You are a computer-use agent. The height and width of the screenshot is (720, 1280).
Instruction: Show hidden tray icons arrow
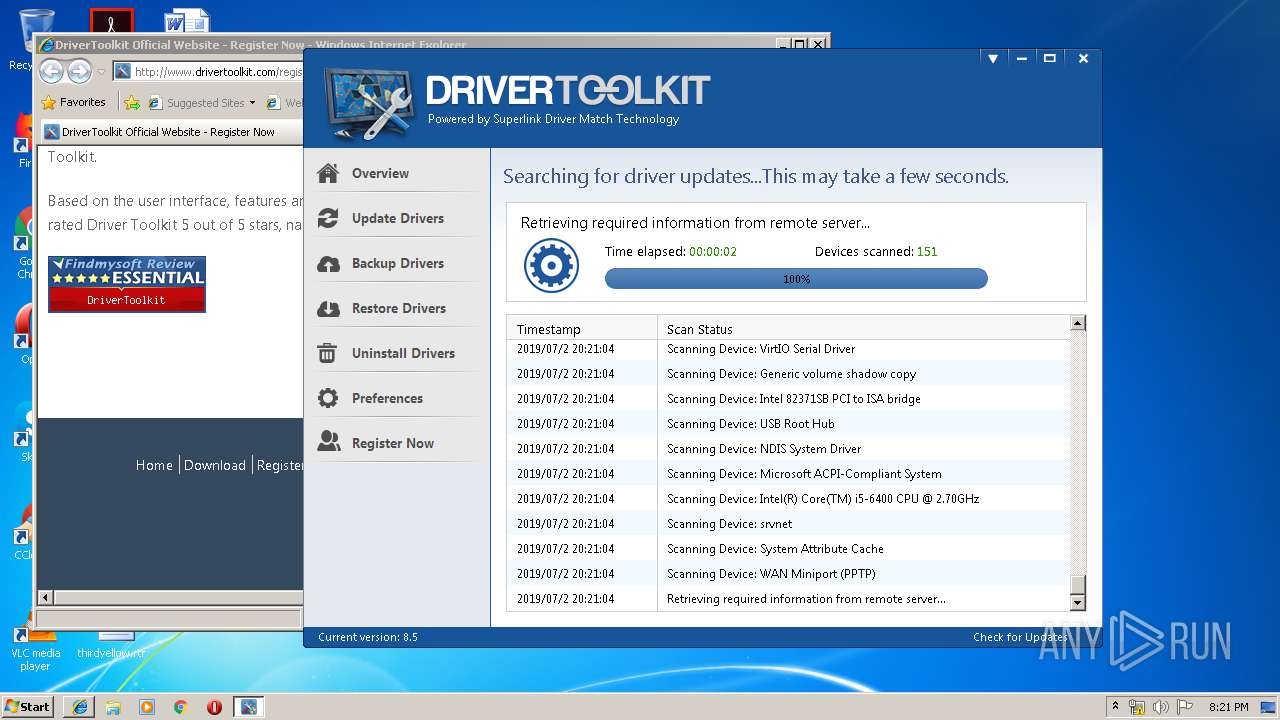1115,707
